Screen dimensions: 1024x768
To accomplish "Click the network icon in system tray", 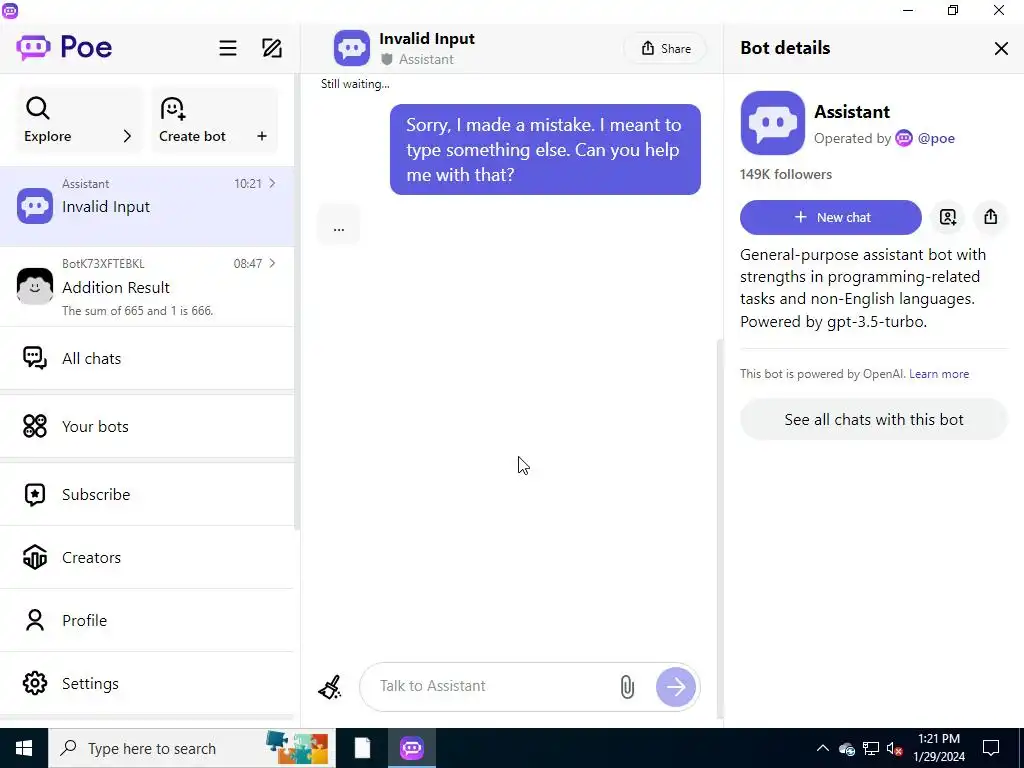I will [871, 748].
